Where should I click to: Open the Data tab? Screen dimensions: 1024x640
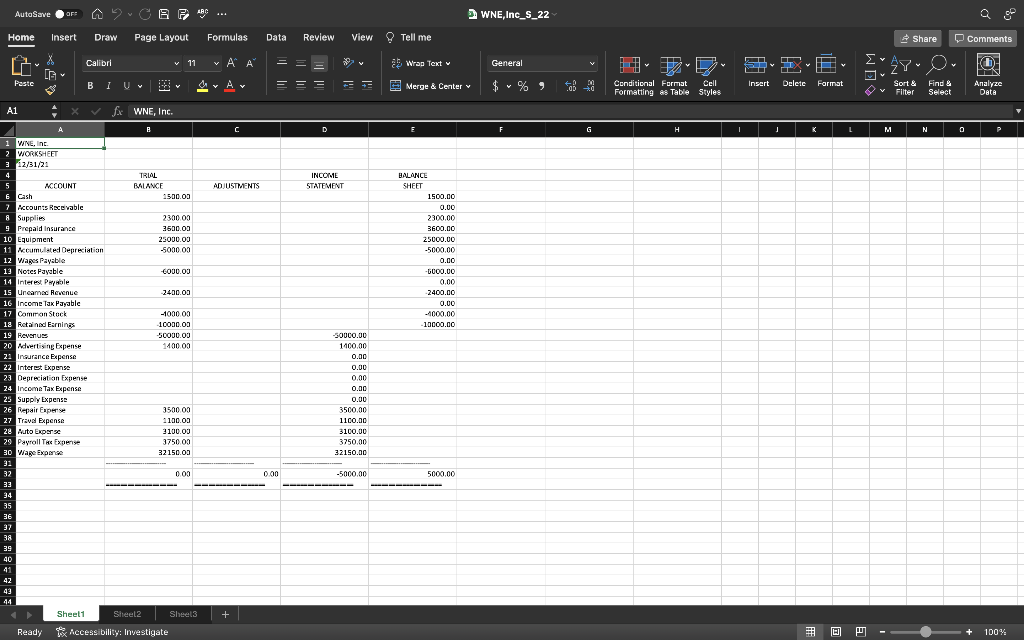point(276,37)
